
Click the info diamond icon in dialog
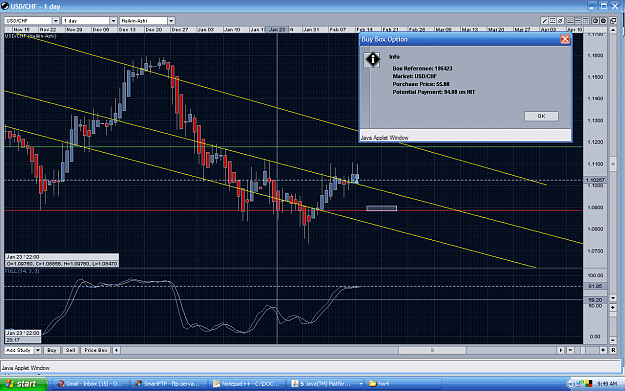pyautogui.click(x=372, y=60)
